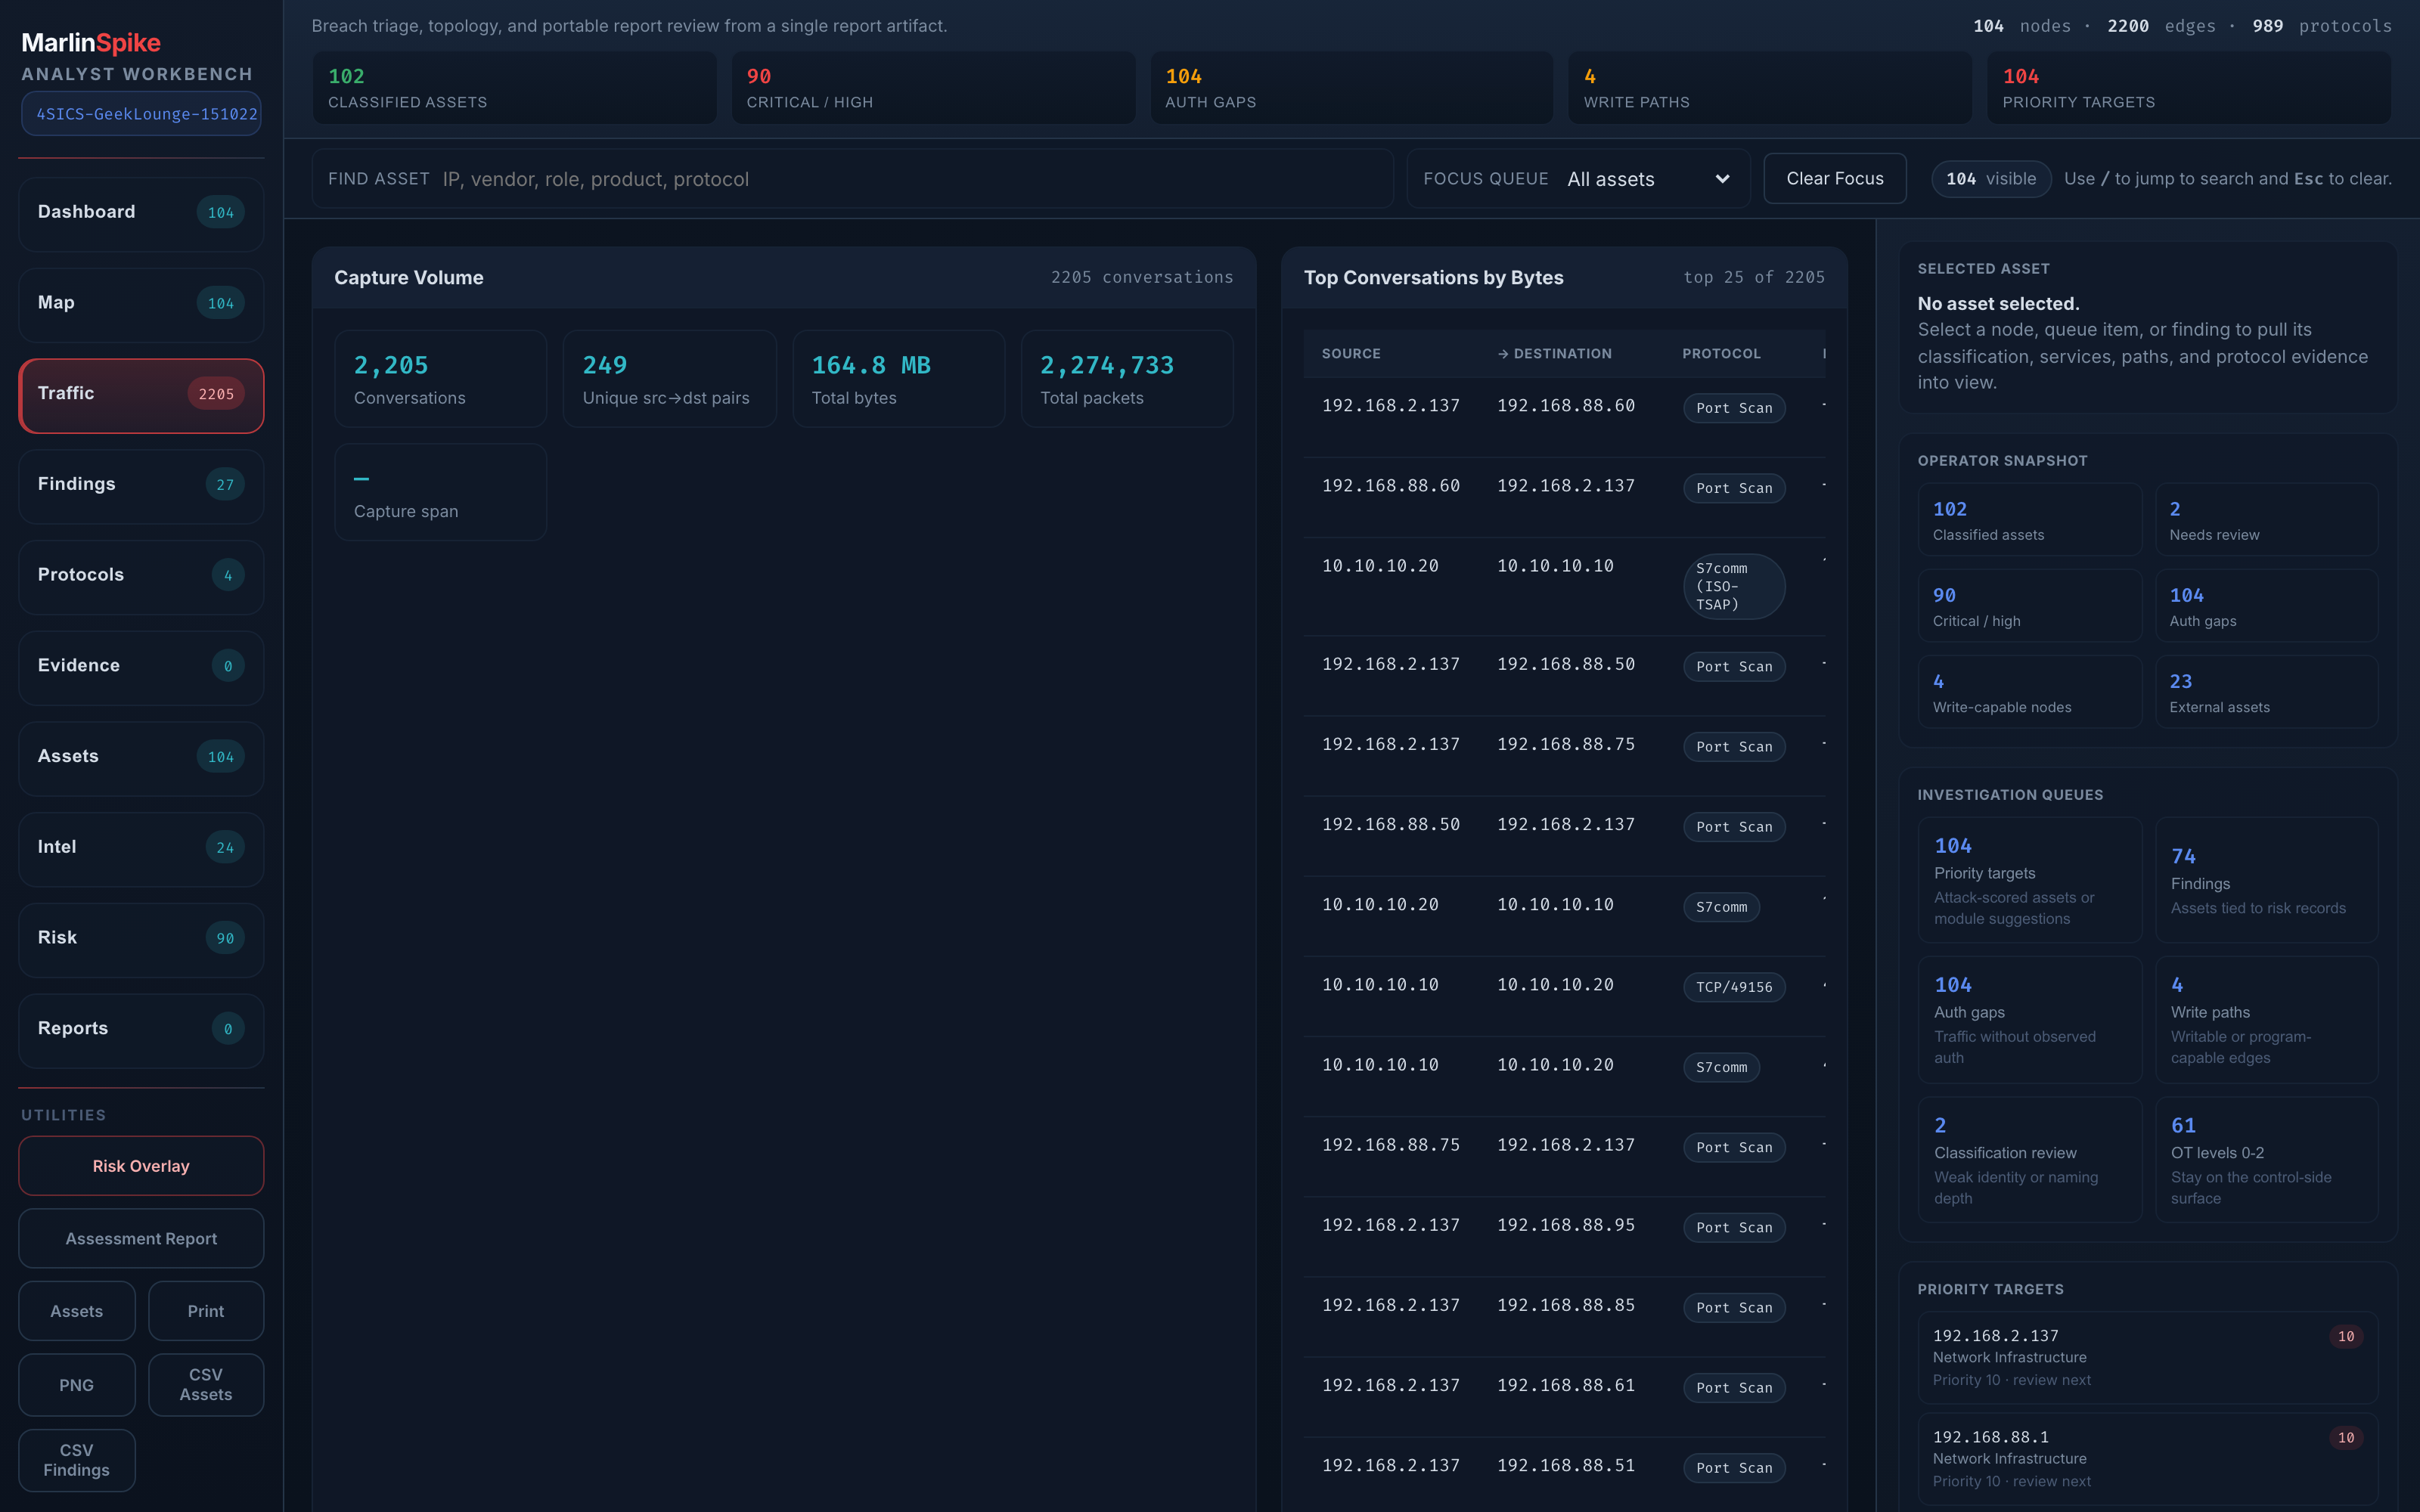Click the Assessment Report button
Viewport: 2420px width, 1512px height.
(x=141, y=1239)
